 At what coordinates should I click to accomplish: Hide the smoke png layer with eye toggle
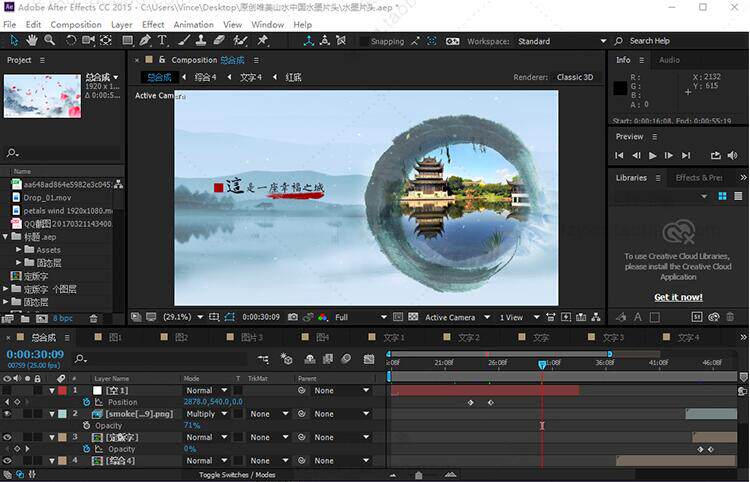pyautogui.click(x=8, y=413)
